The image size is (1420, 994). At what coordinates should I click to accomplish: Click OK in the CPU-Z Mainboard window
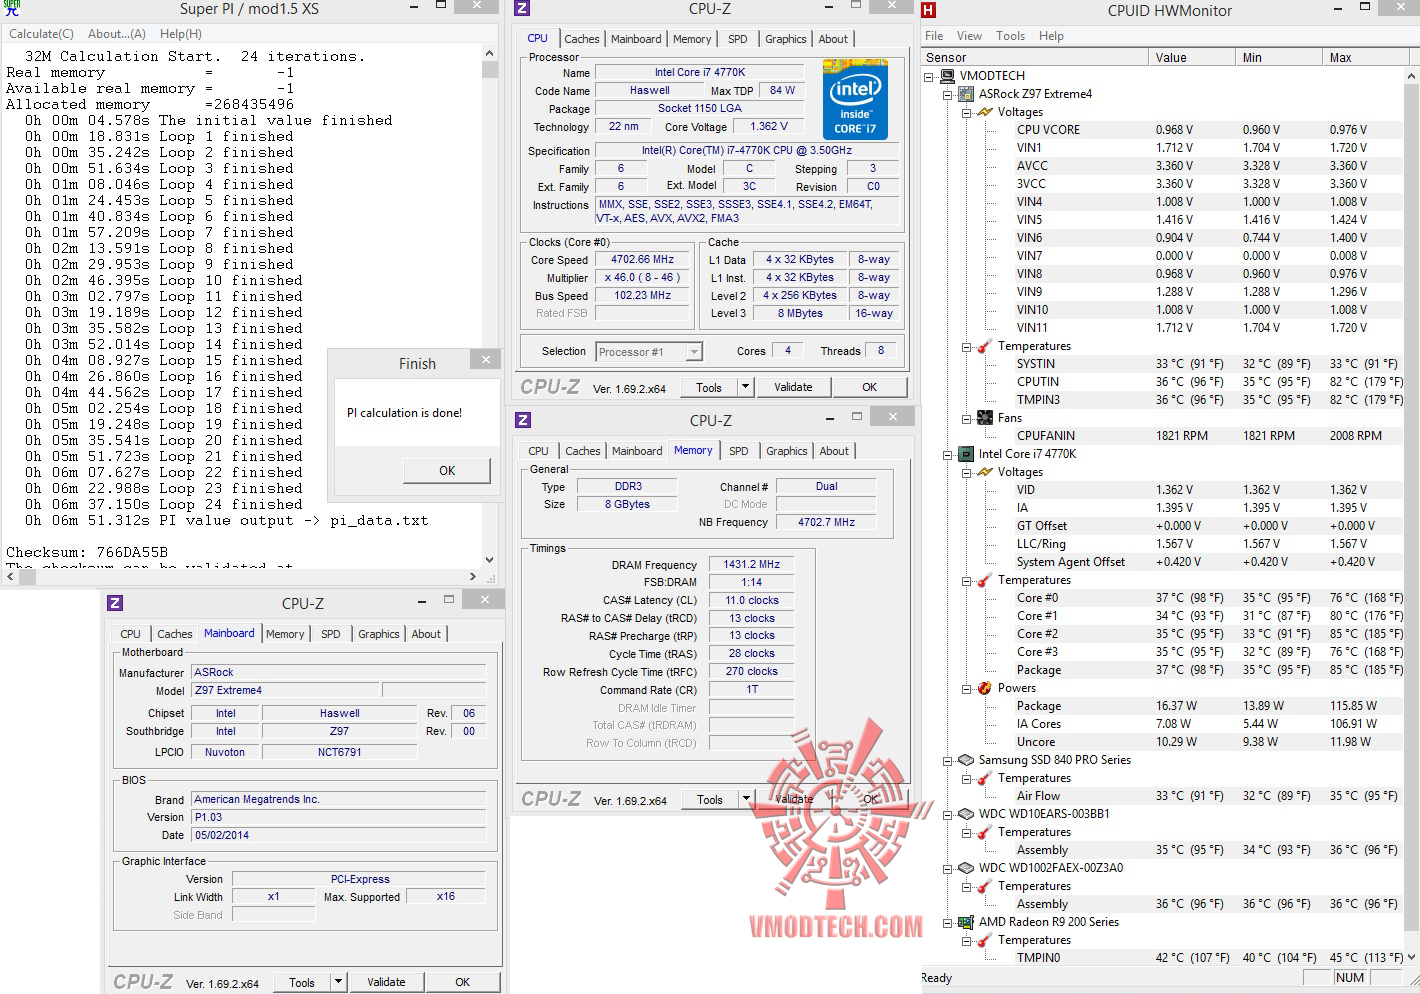coord(463,982)
